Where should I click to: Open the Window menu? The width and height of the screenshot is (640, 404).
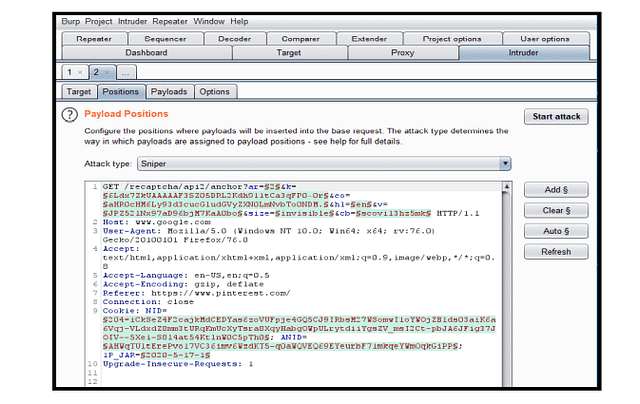(209, 21)
